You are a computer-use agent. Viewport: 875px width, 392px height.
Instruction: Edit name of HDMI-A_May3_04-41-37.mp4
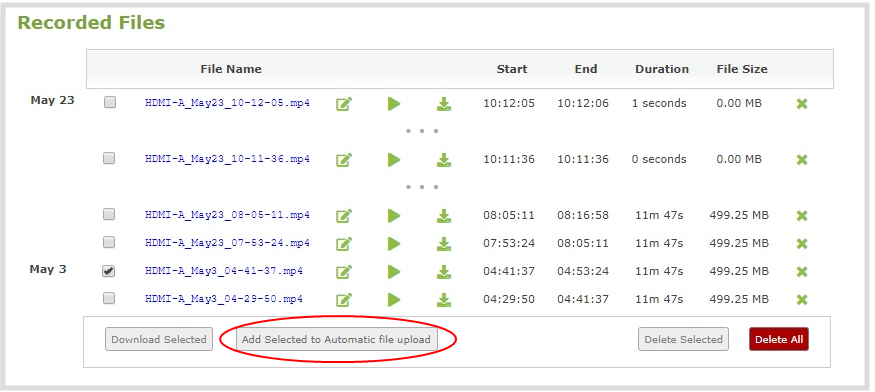pos(344,271)
